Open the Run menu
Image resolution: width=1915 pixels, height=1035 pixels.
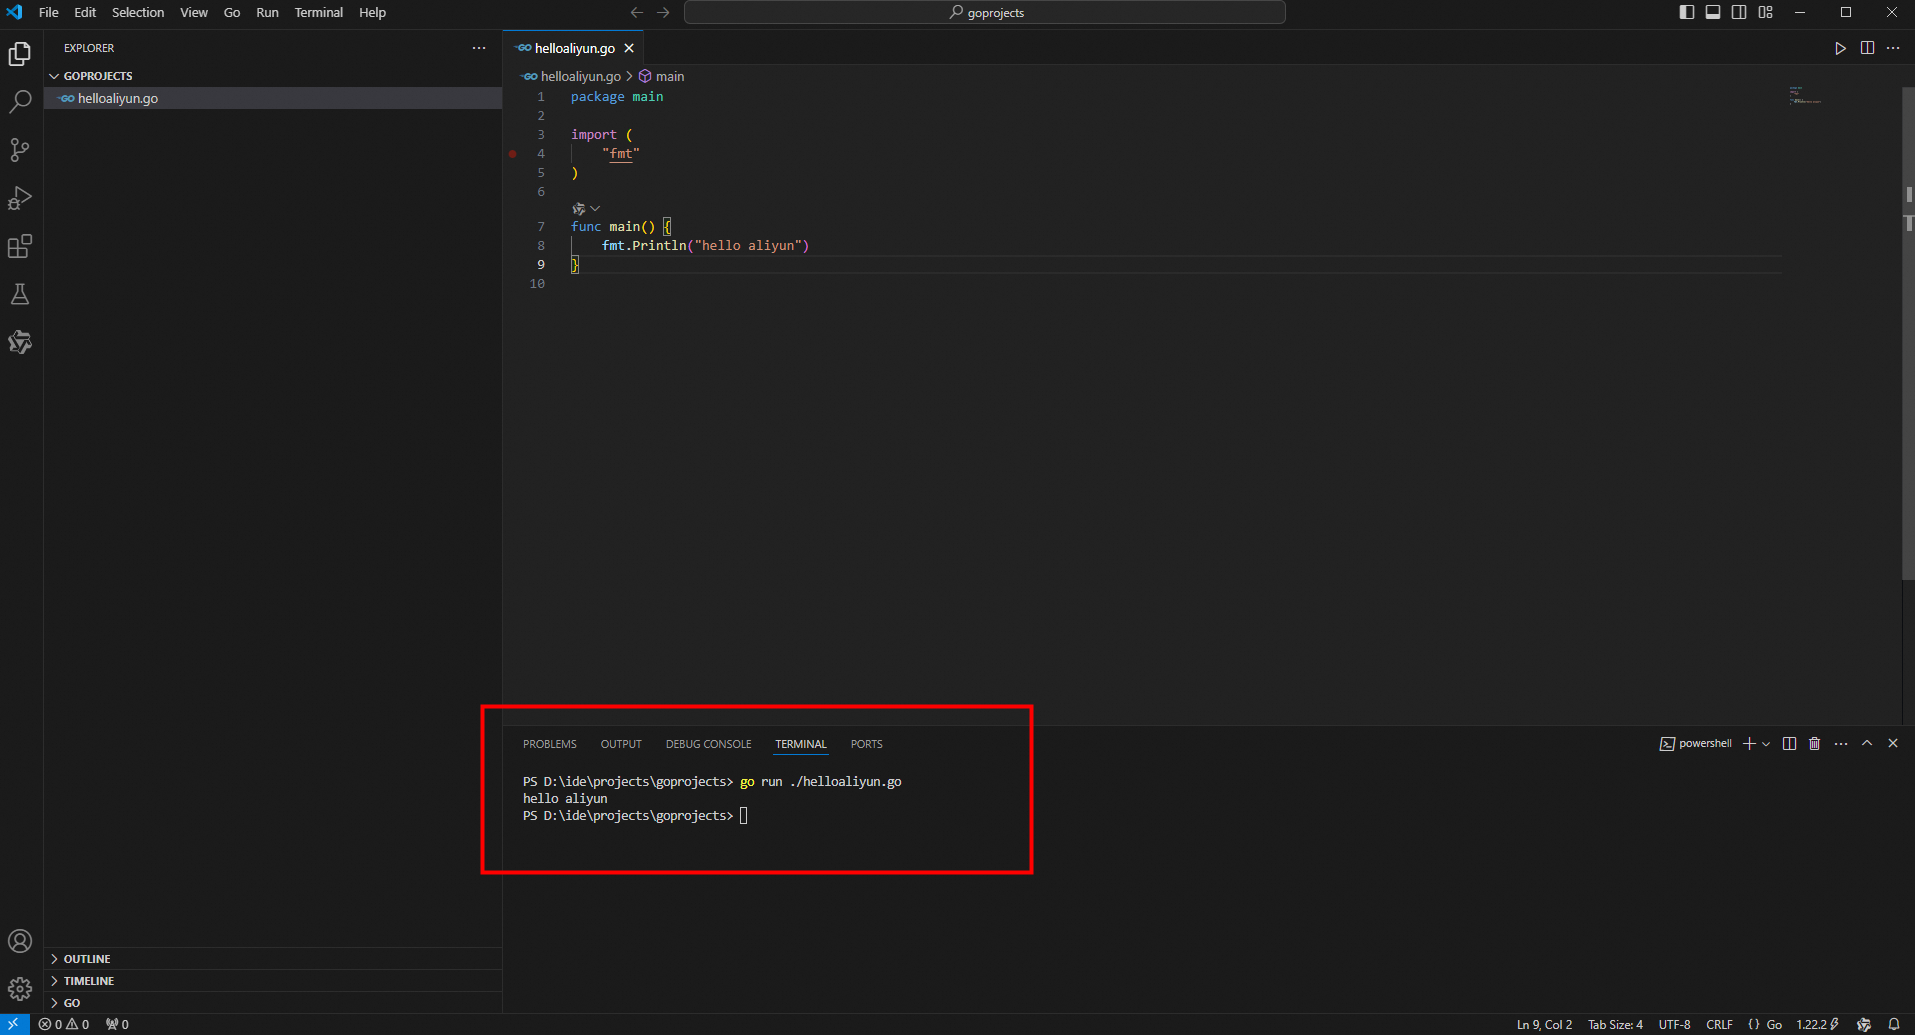coord(267,12)
